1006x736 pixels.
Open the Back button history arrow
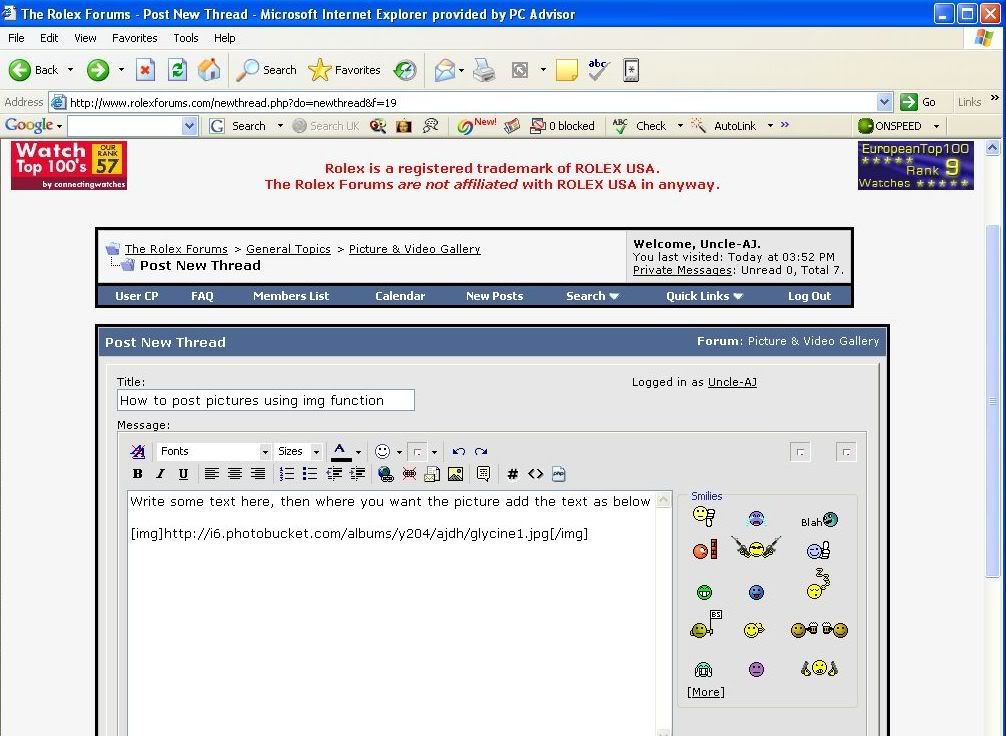(70, 70)
